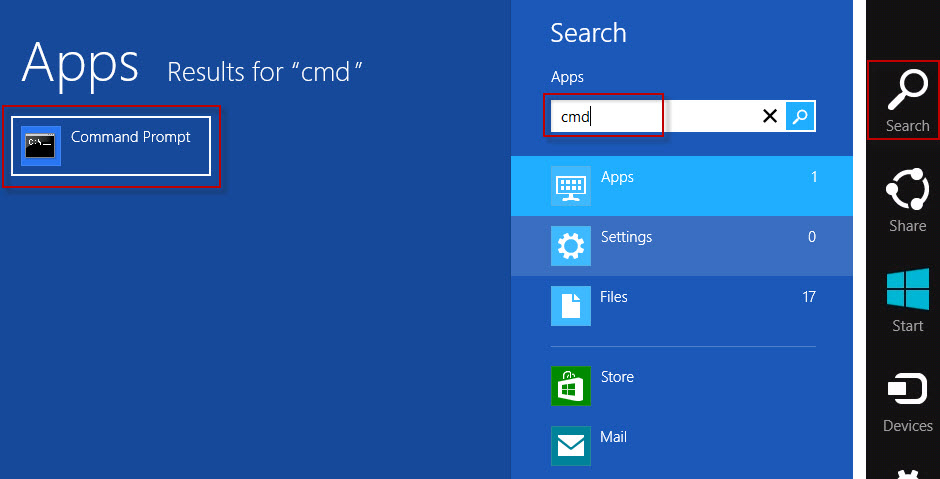Search within Store by its text label

617,377
